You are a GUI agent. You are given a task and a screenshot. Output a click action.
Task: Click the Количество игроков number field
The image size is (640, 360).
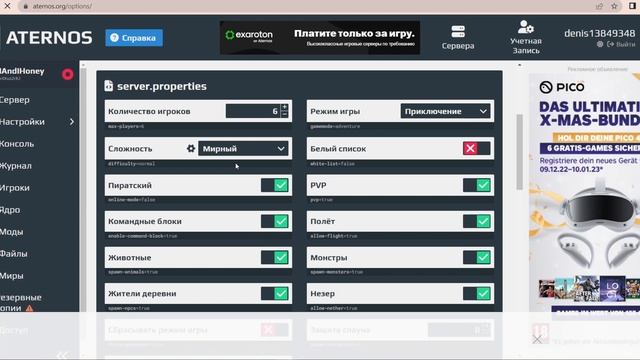click(252, 111)
